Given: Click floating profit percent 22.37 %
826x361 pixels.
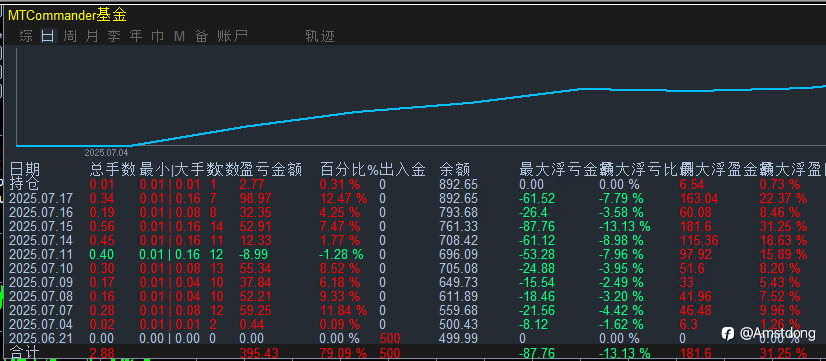Looking at the screenshot, I should tap(783, 199).
